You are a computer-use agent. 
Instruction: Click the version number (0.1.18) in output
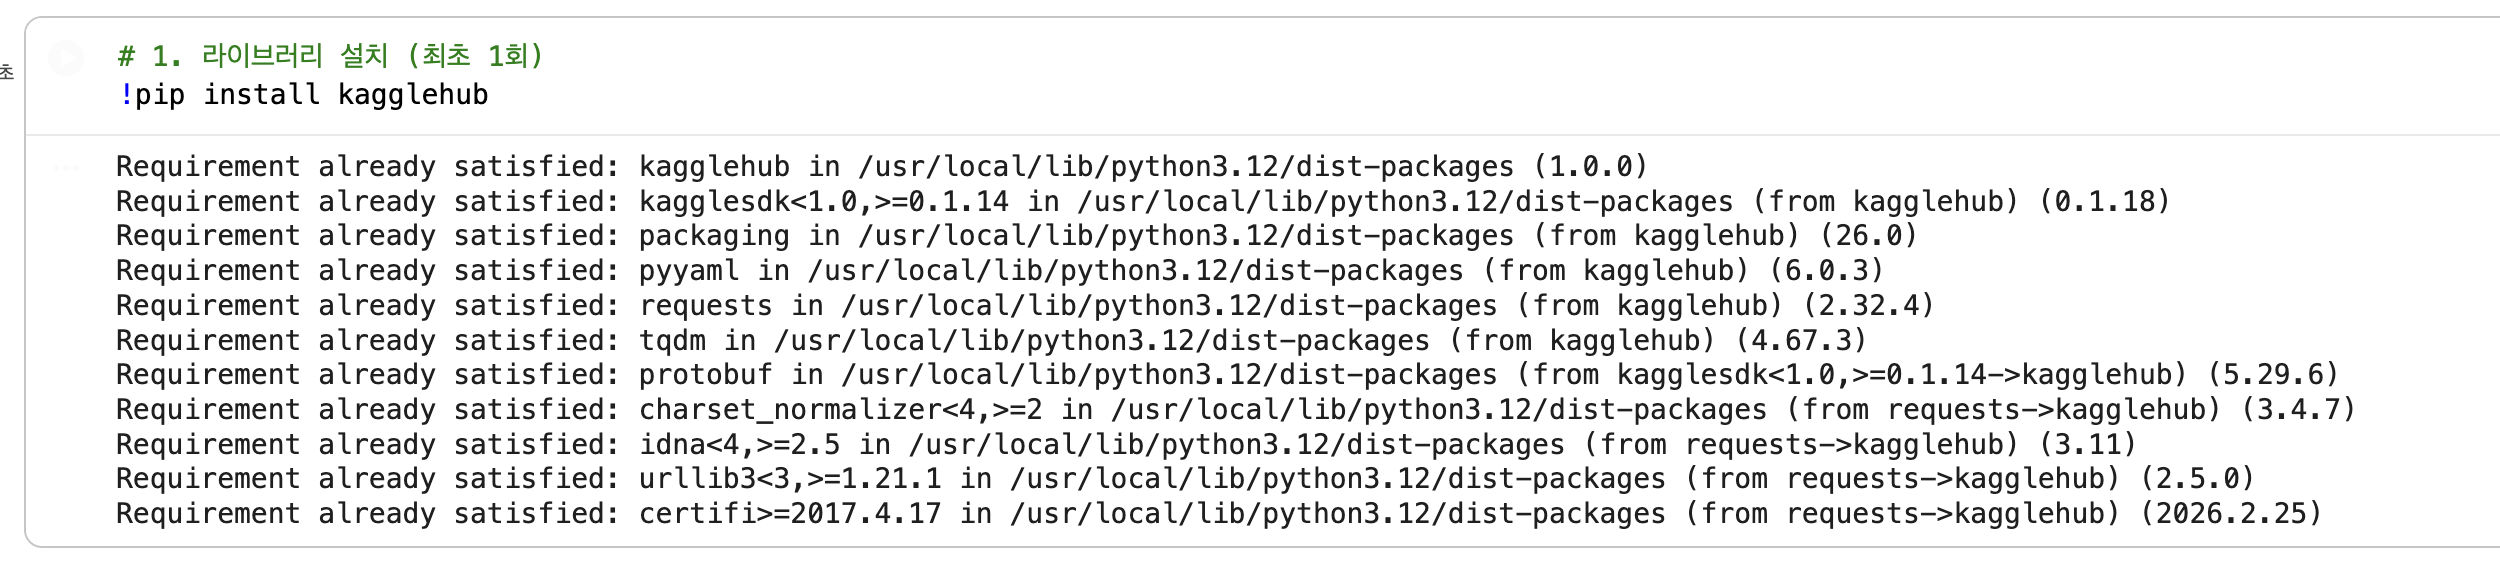tap(2104, 201)
